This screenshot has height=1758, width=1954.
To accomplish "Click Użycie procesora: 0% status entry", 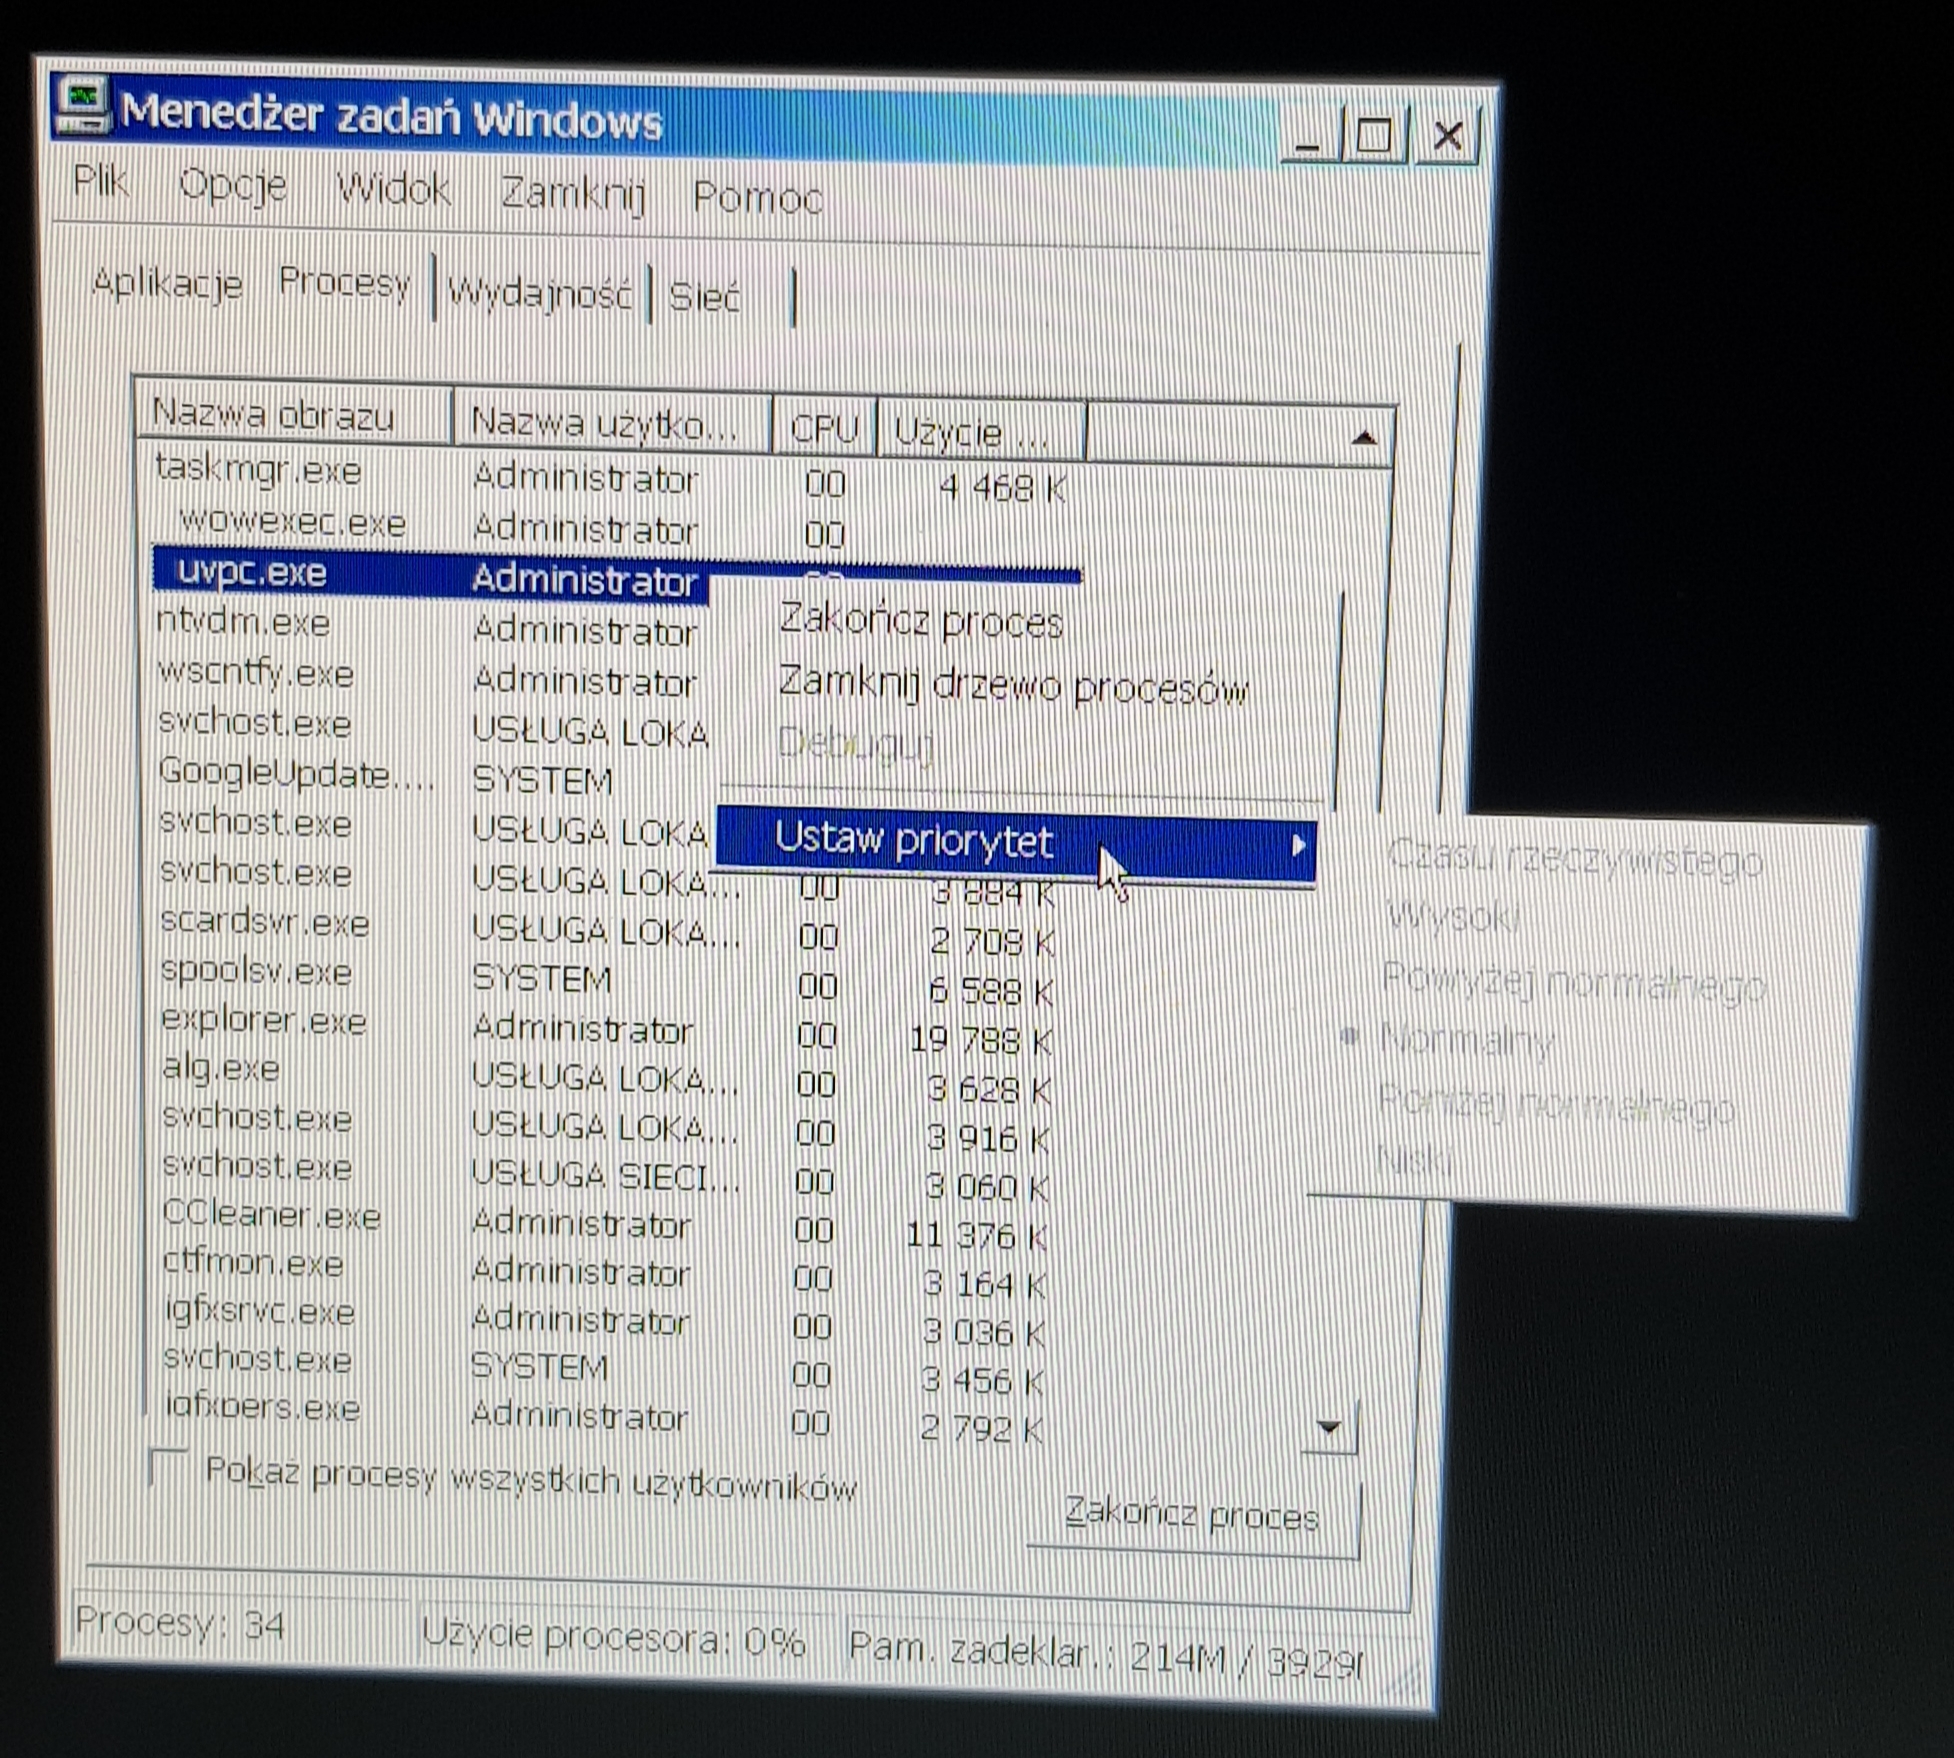I will [613, 1638].
